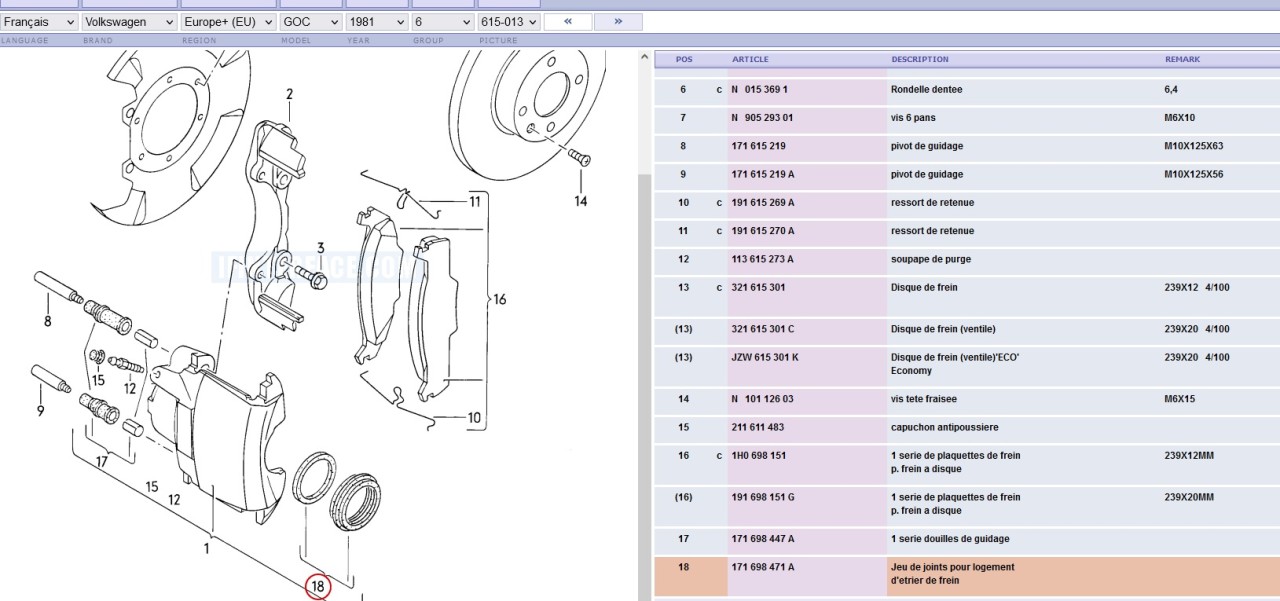1280x601 pixels.
Task: Click the DESCRIPTION column header
Action: [x=920, y=59]
